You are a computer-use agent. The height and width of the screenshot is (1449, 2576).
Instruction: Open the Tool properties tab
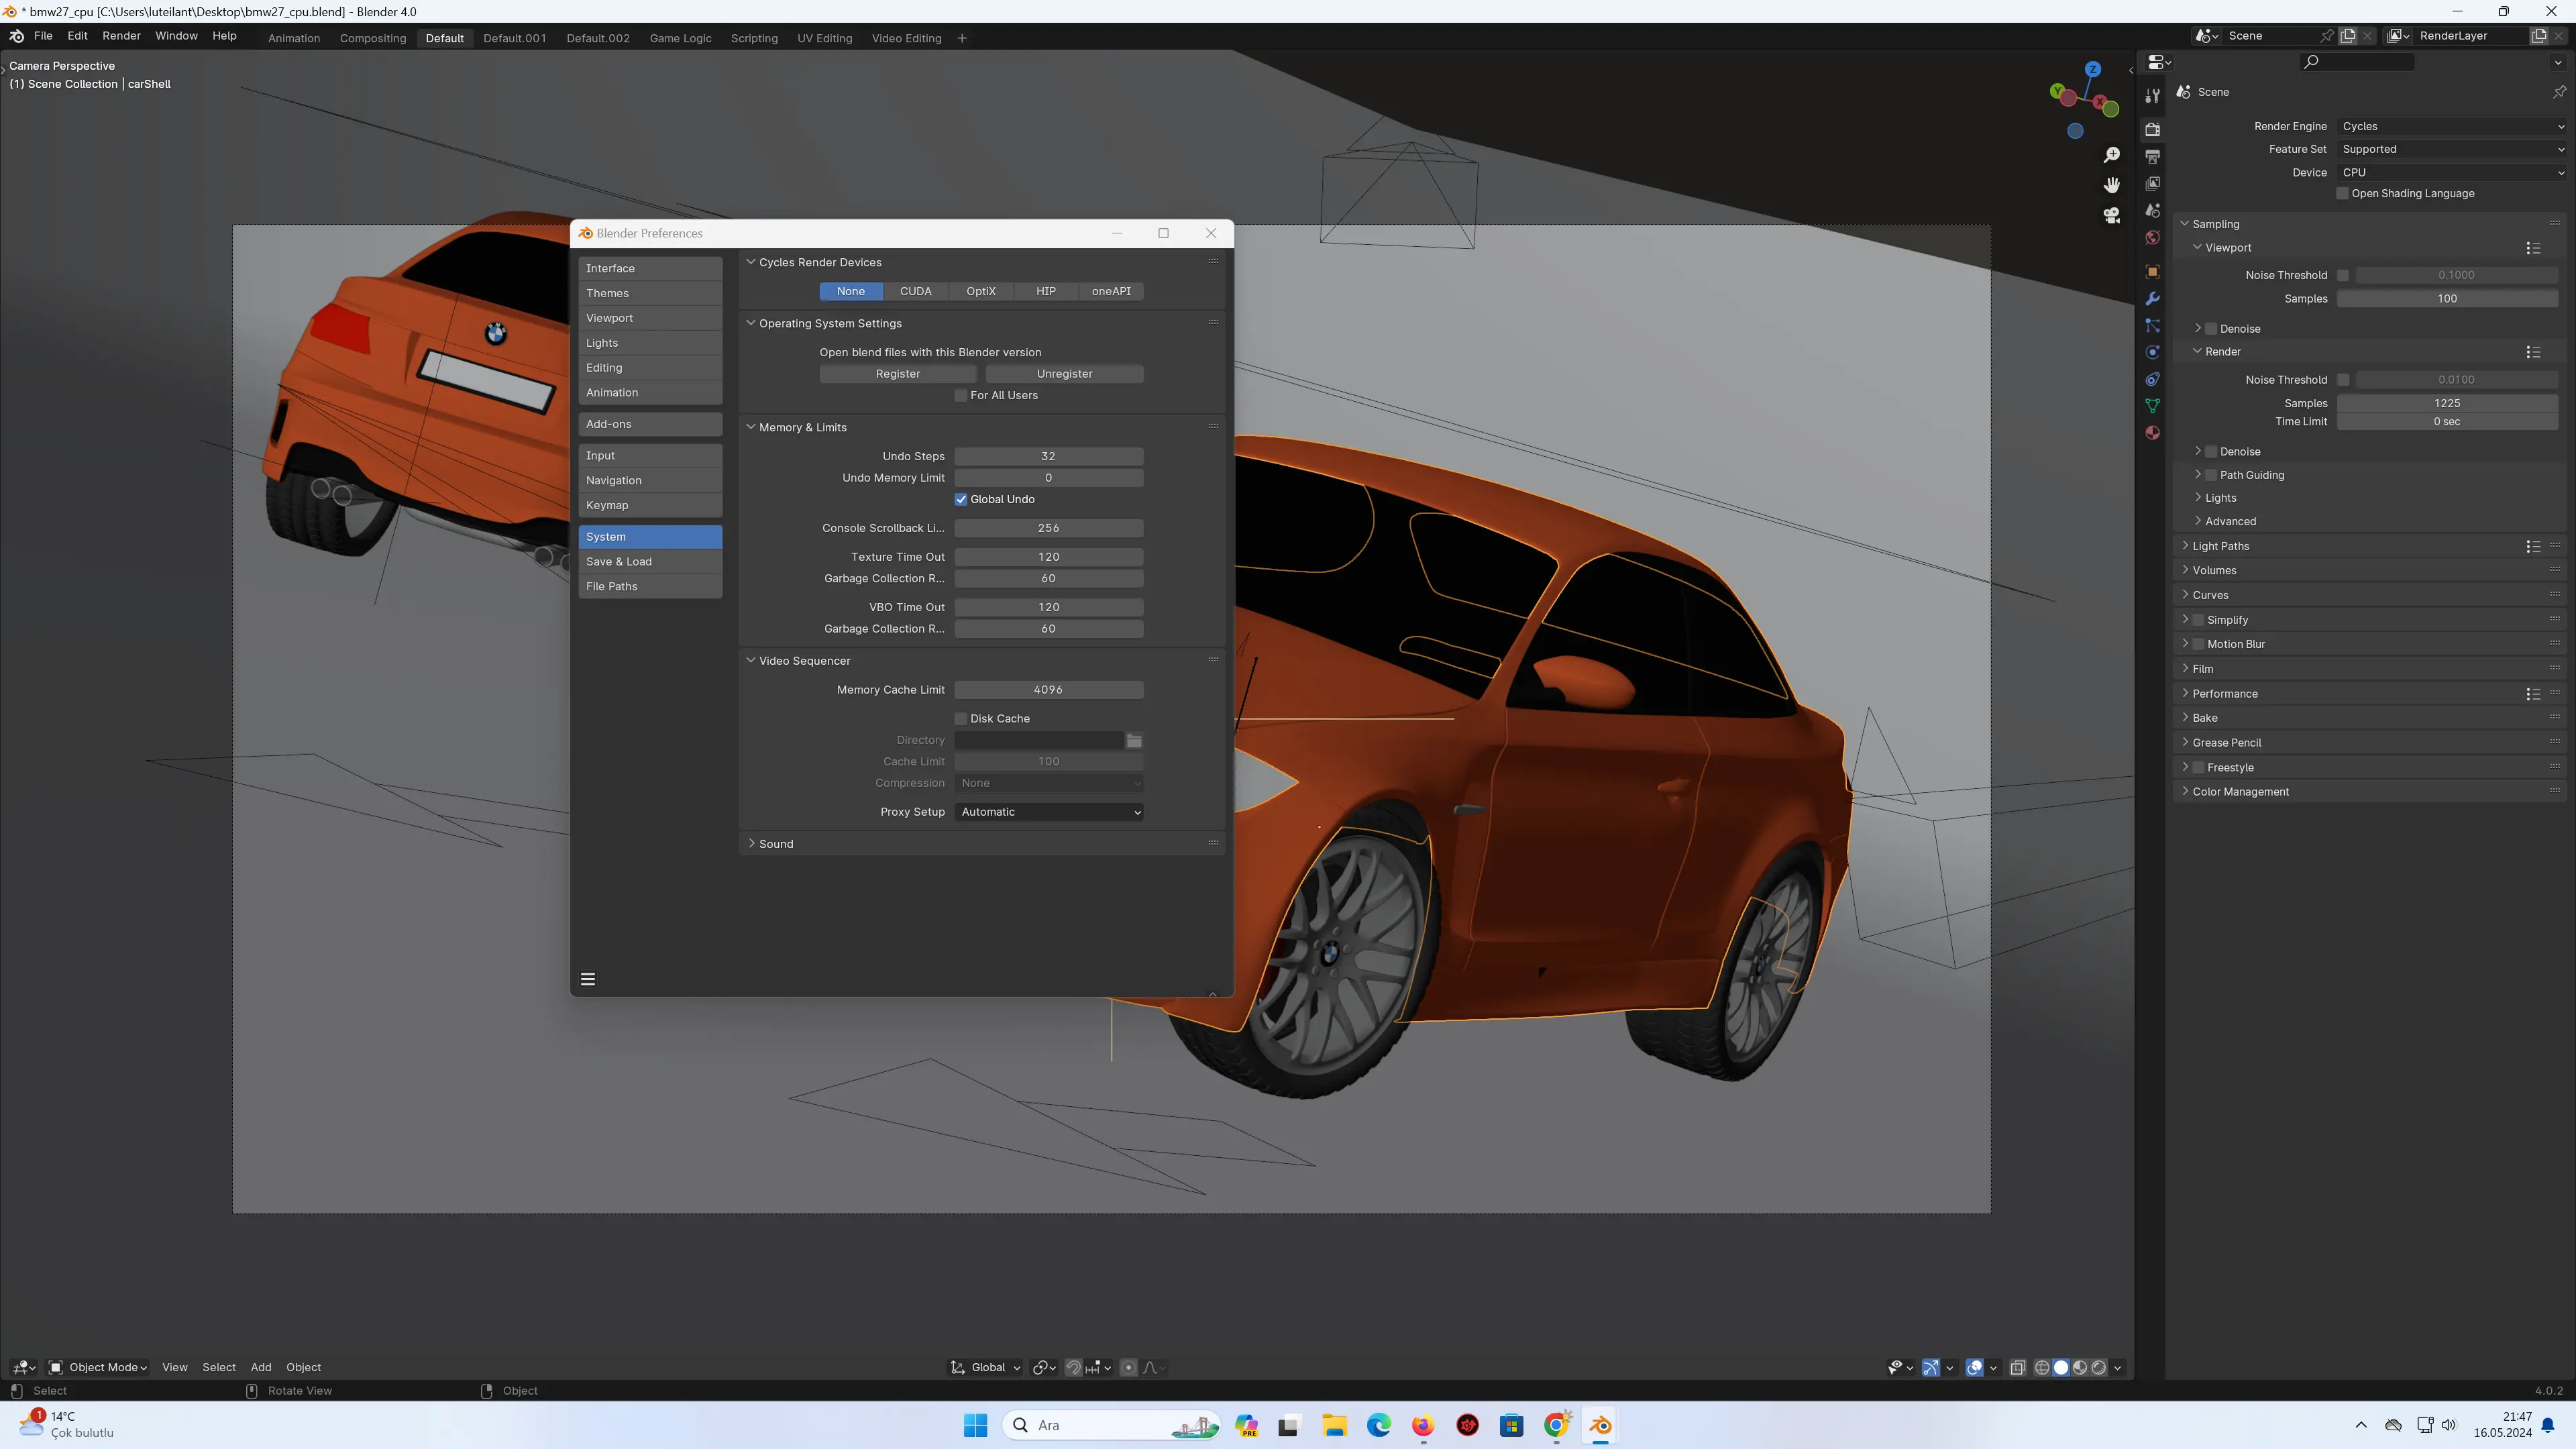pyautogui.click(x=2152, y=96)
